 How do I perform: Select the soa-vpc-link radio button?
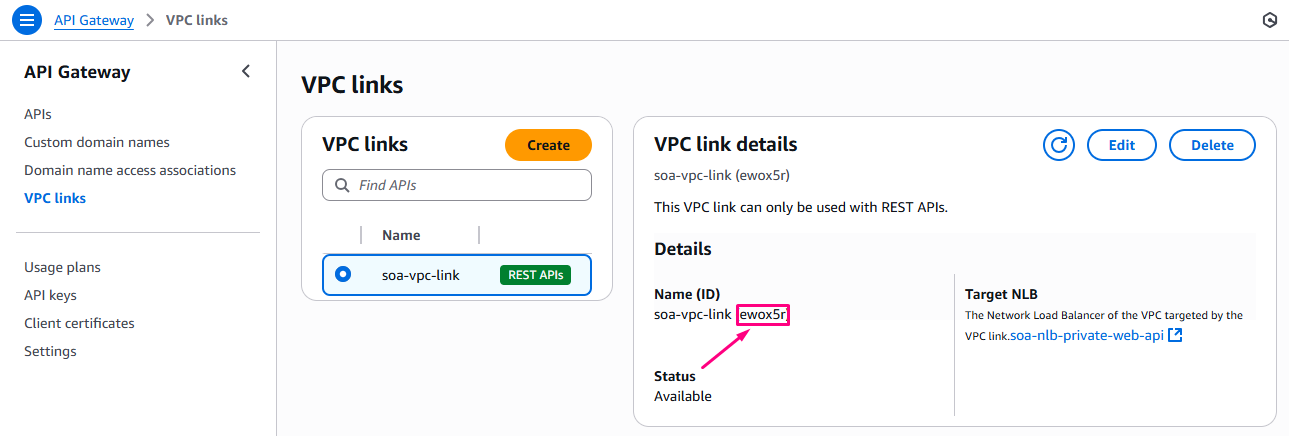tap(343, 274)
